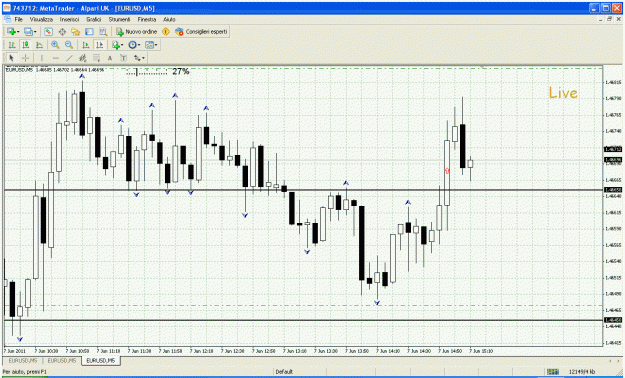The image size is (625, 378).
Task: Switch chart to bar chart style
Action: click(x=12, y=45)
